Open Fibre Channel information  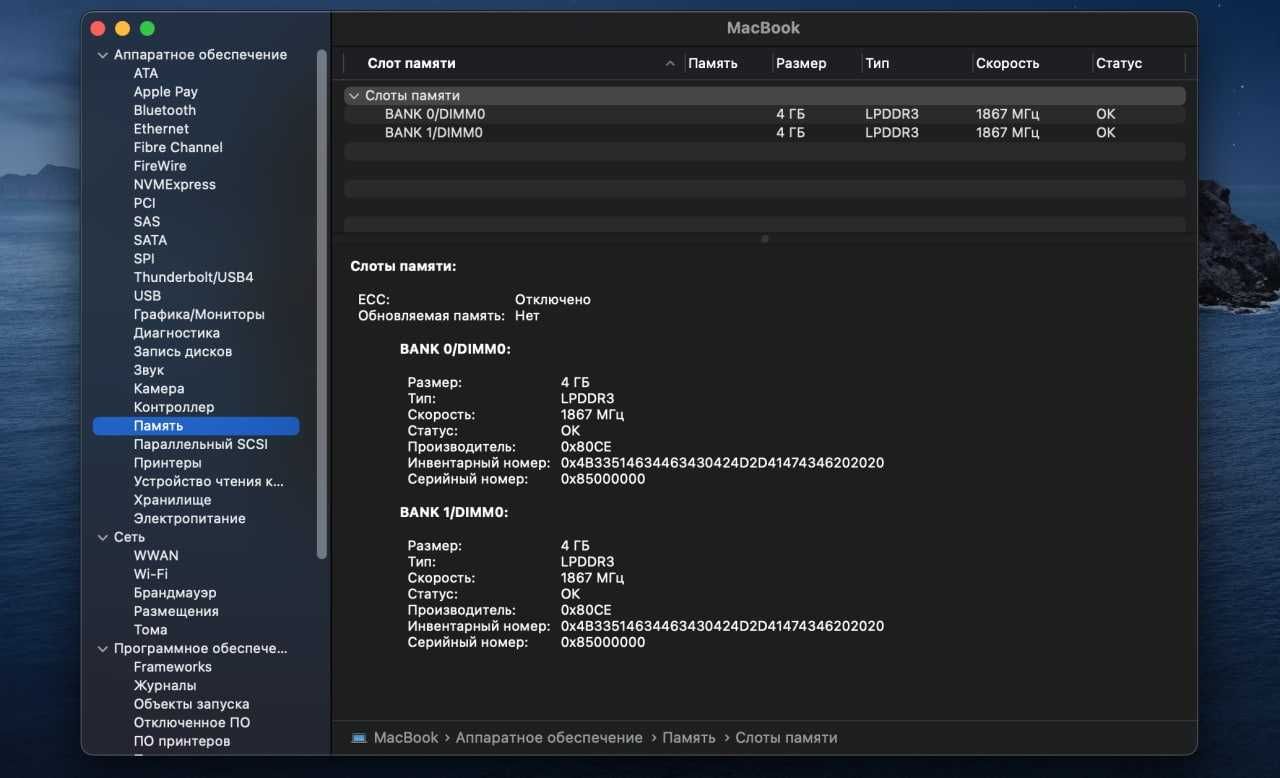[x=178, y=147]
